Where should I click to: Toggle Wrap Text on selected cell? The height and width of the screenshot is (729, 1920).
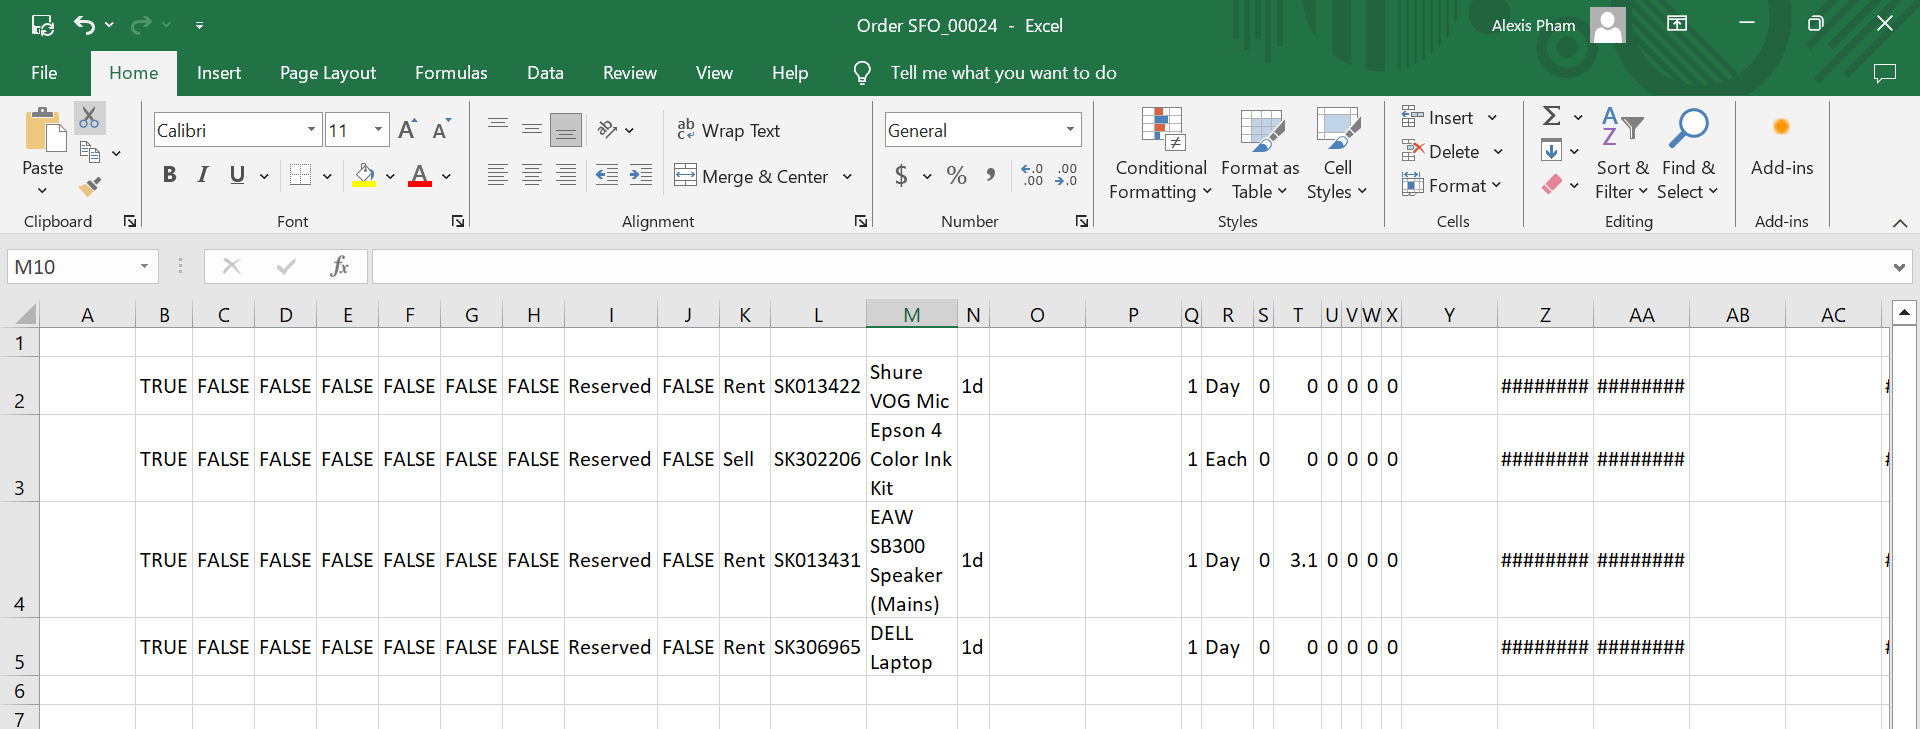(x=728, y=130)
